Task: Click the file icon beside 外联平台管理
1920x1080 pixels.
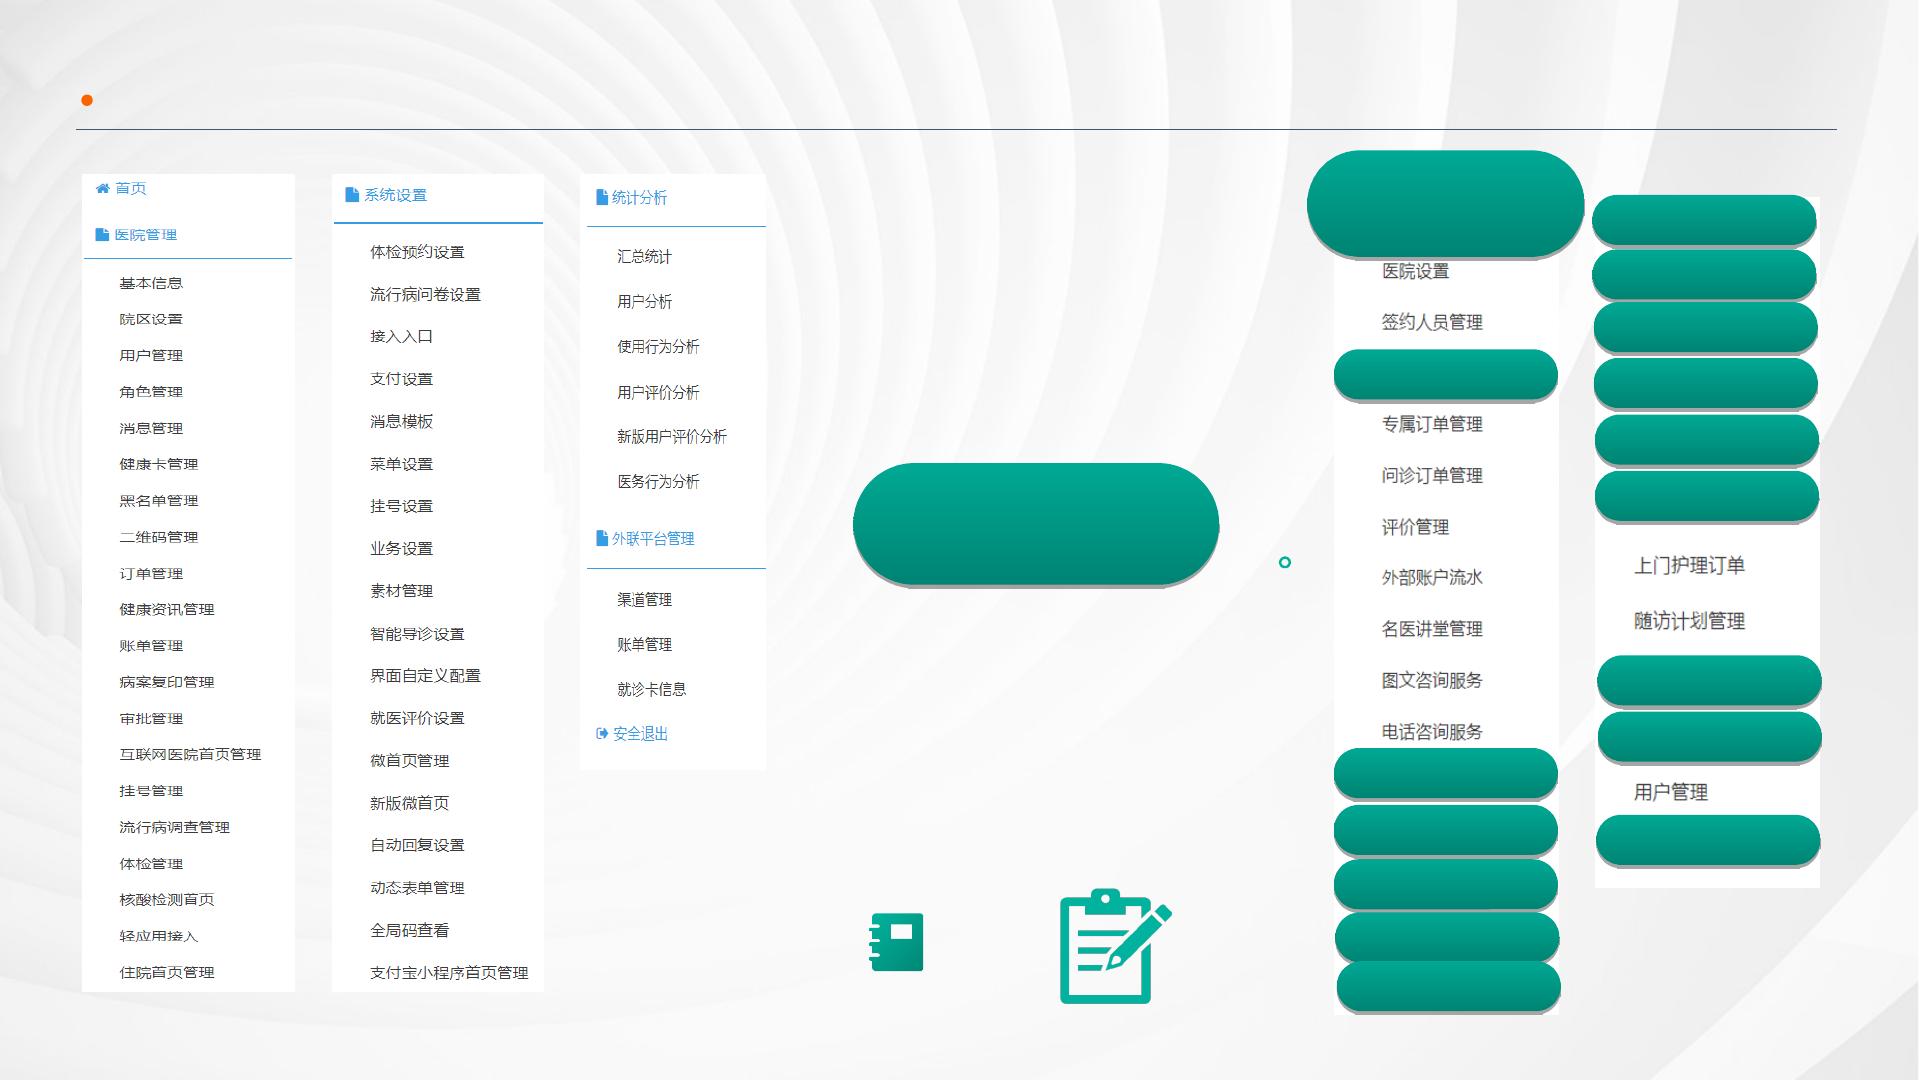Action: coord(602,538)
